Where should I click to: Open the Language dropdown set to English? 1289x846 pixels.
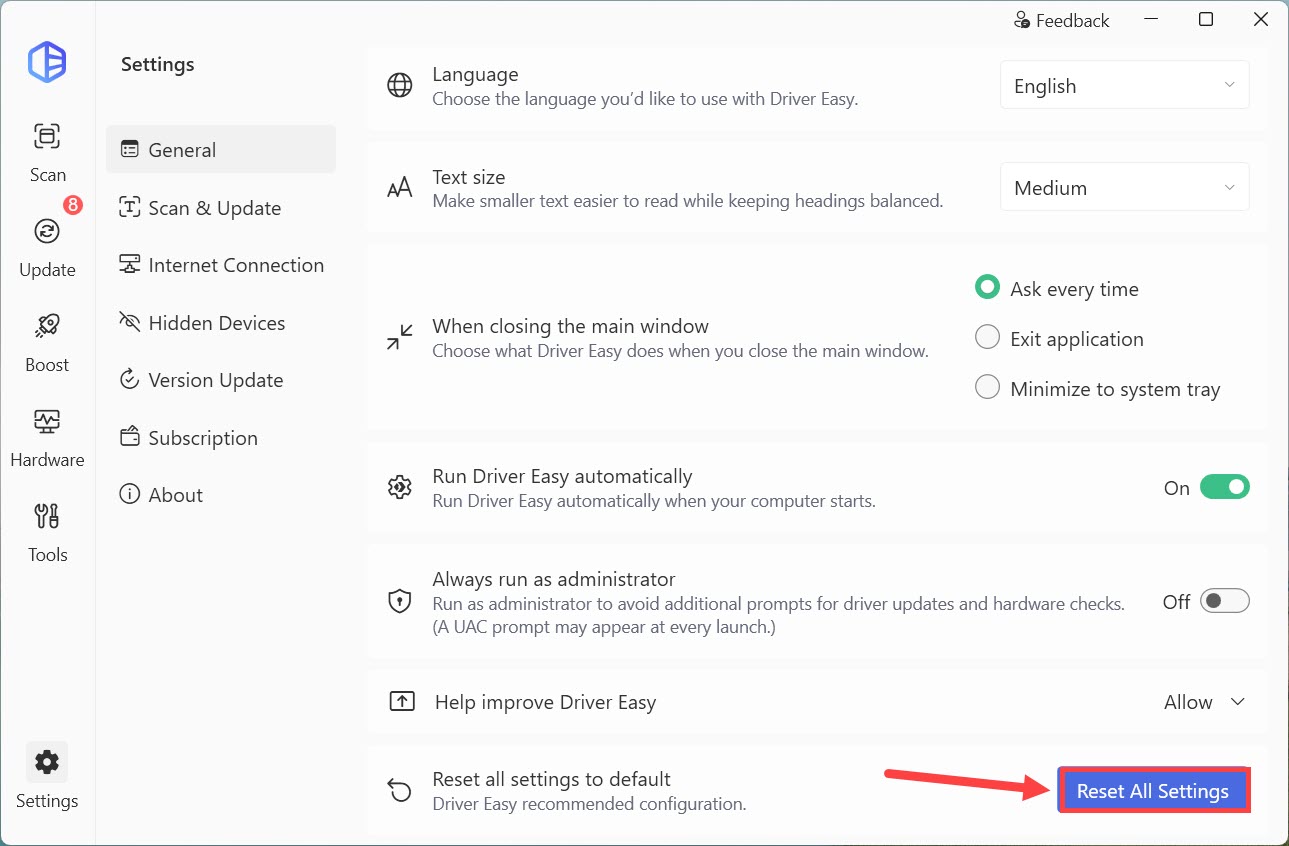[1124, 85]
